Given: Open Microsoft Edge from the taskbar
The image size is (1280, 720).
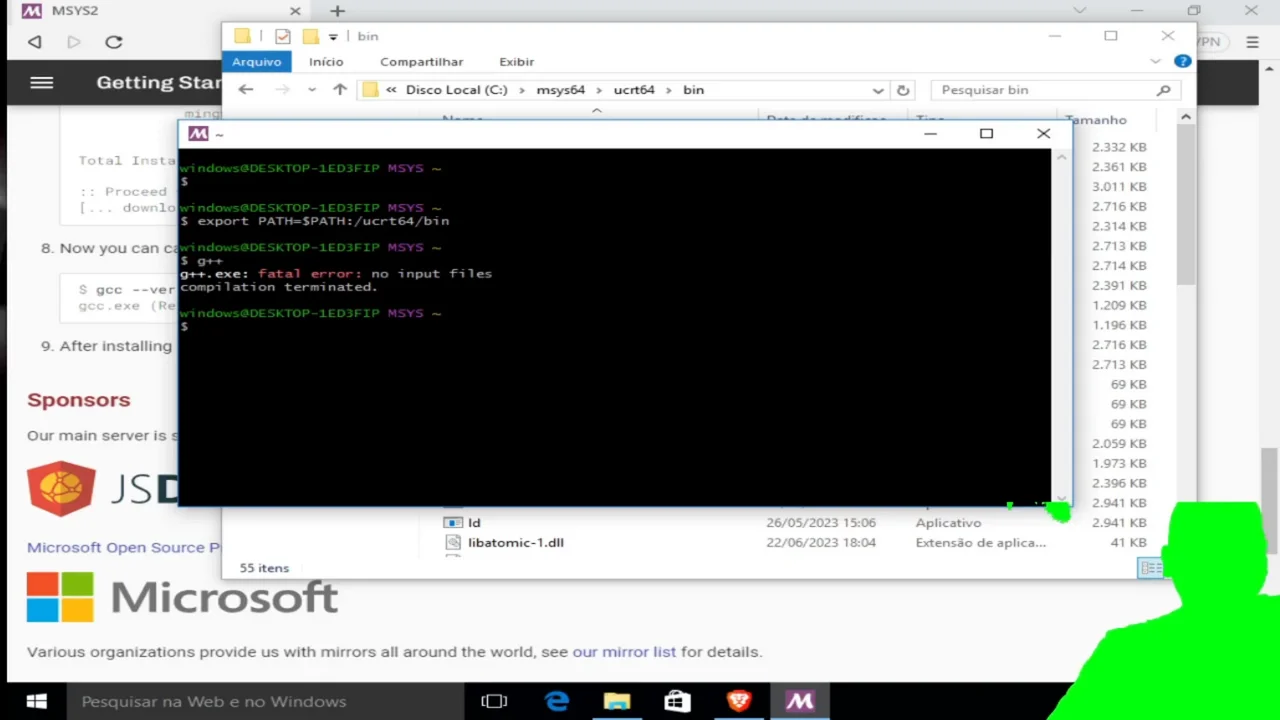Looking at the screenshot, I should click(x=557, y=701).
